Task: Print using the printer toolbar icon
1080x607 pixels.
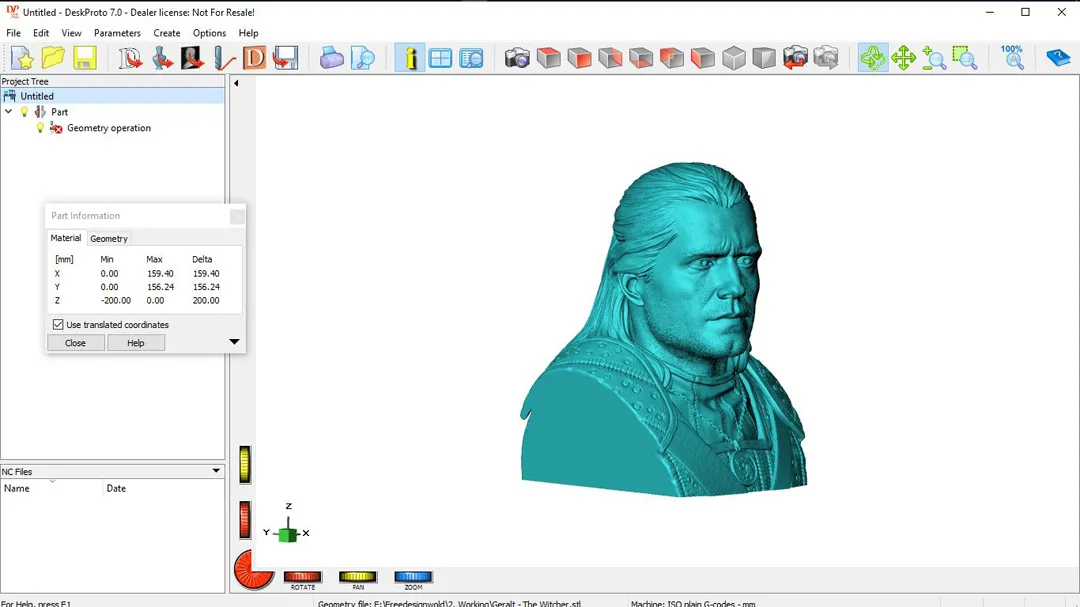Action: [331, 58]
